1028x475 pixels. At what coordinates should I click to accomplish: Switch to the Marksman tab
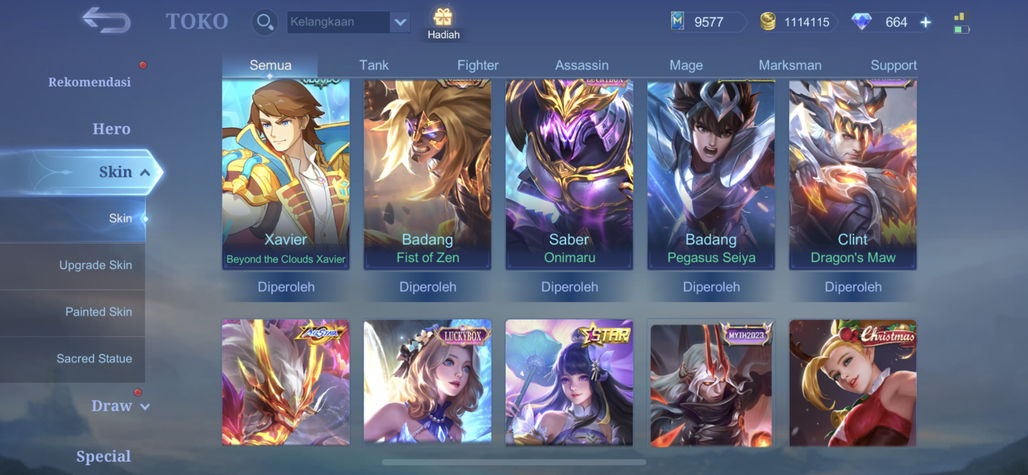coord(790,66)
